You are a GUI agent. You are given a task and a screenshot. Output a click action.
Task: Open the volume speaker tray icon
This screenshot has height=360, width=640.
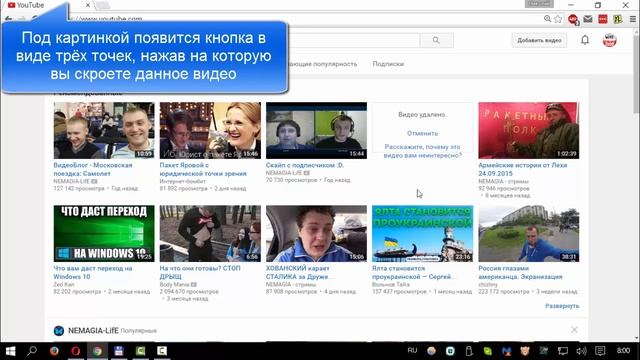[x=581, y=351]
